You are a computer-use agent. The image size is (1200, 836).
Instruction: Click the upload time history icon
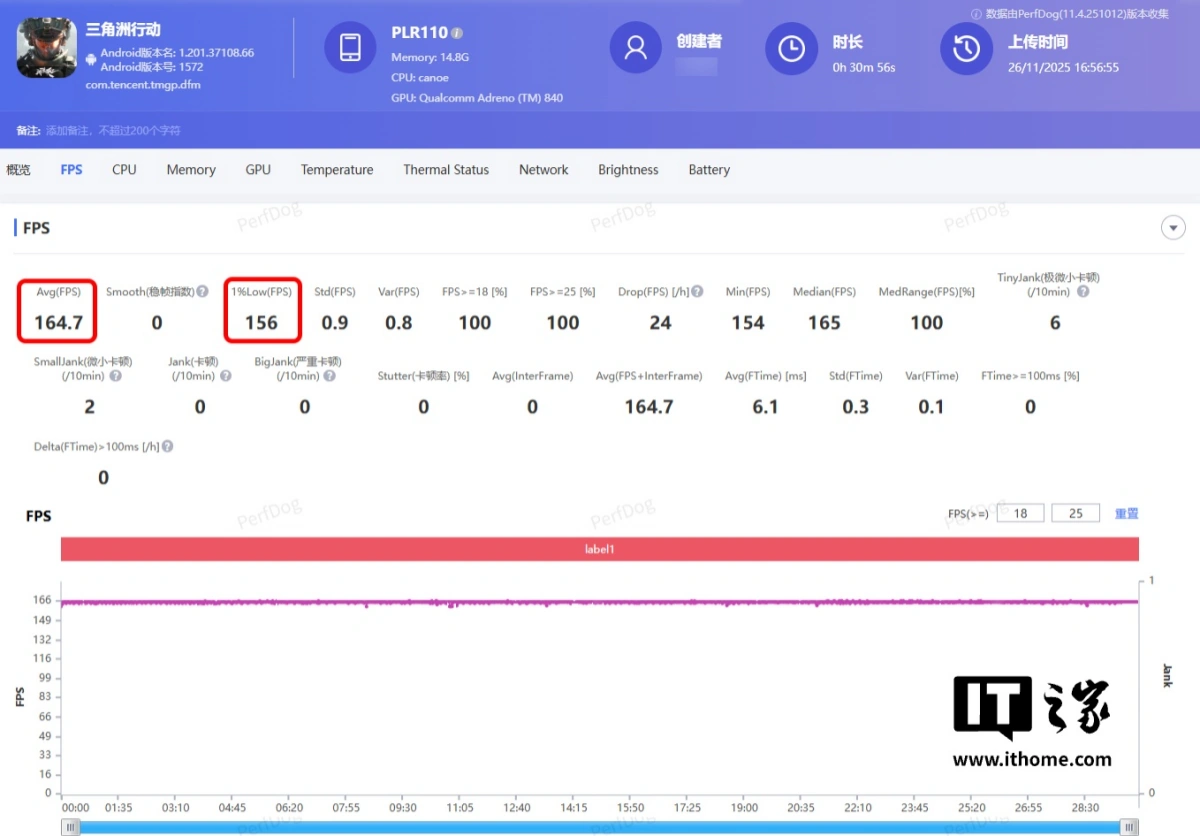click(966, 48)
